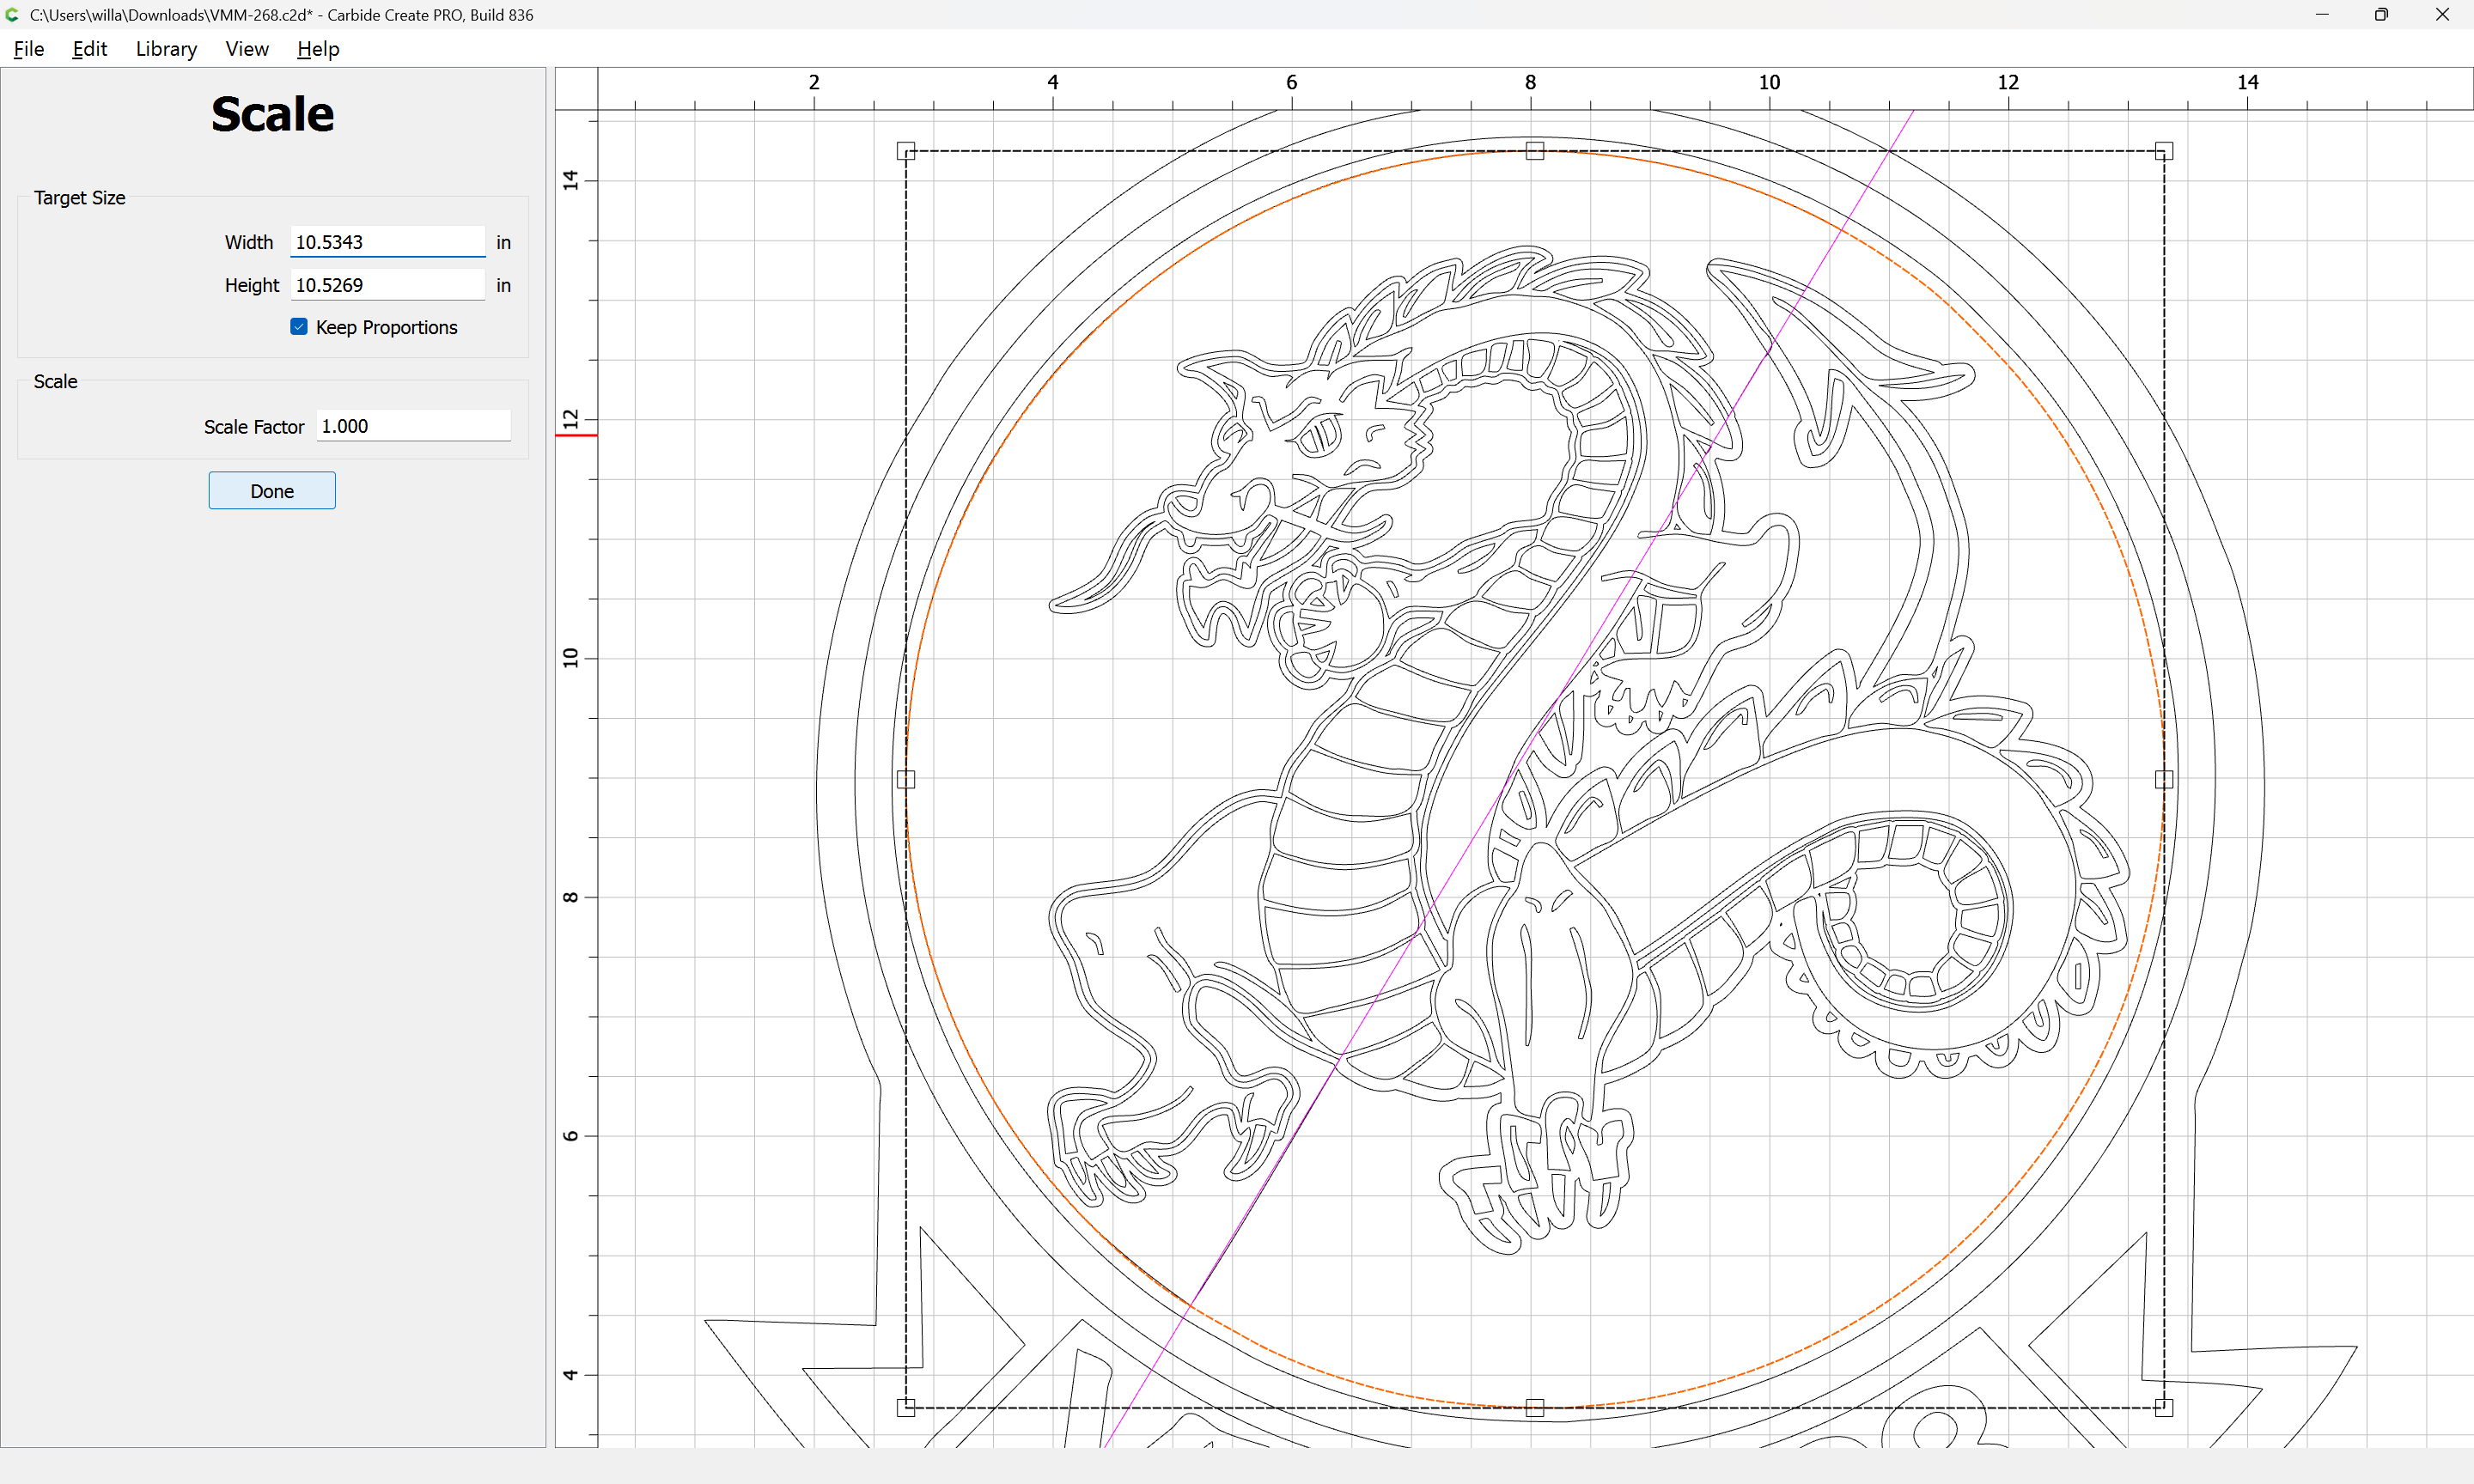
Task: Click the bottom-right selection handle
Action: 2164,1407
